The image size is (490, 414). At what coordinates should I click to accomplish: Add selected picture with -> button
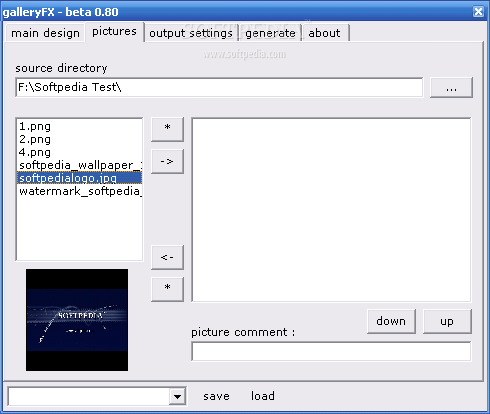coord(167,161)
